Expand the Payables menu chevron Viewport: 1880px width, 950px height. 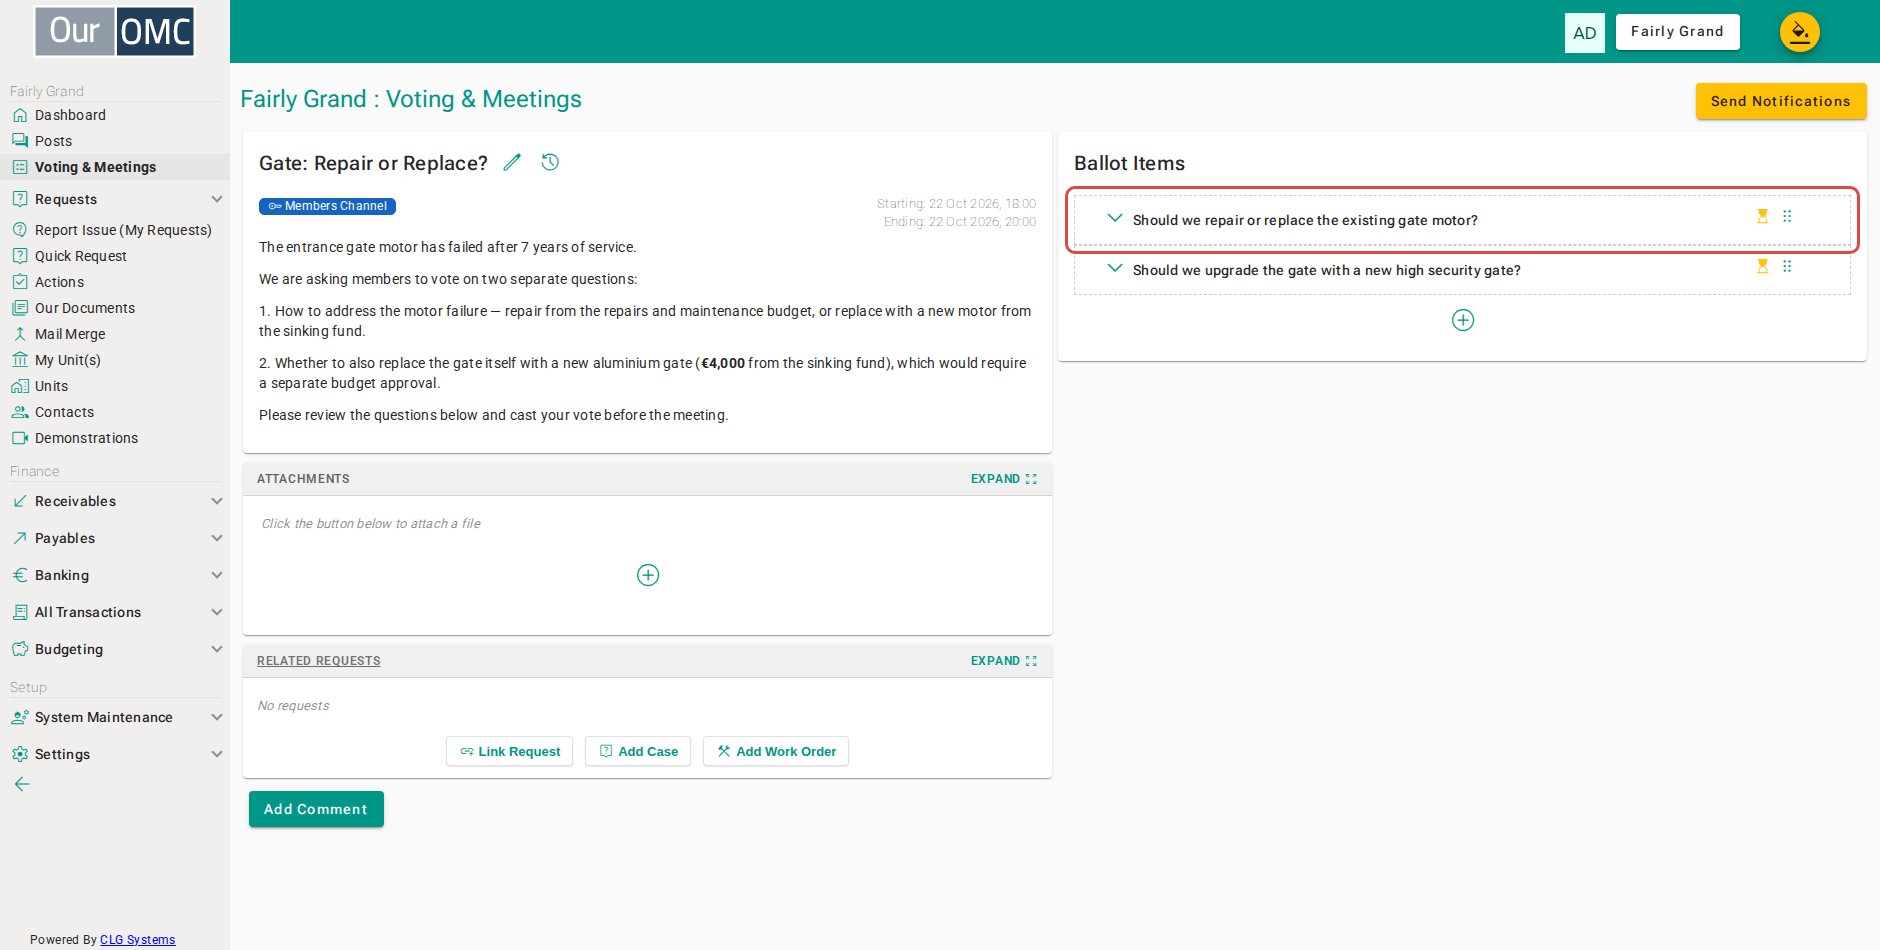217,538
